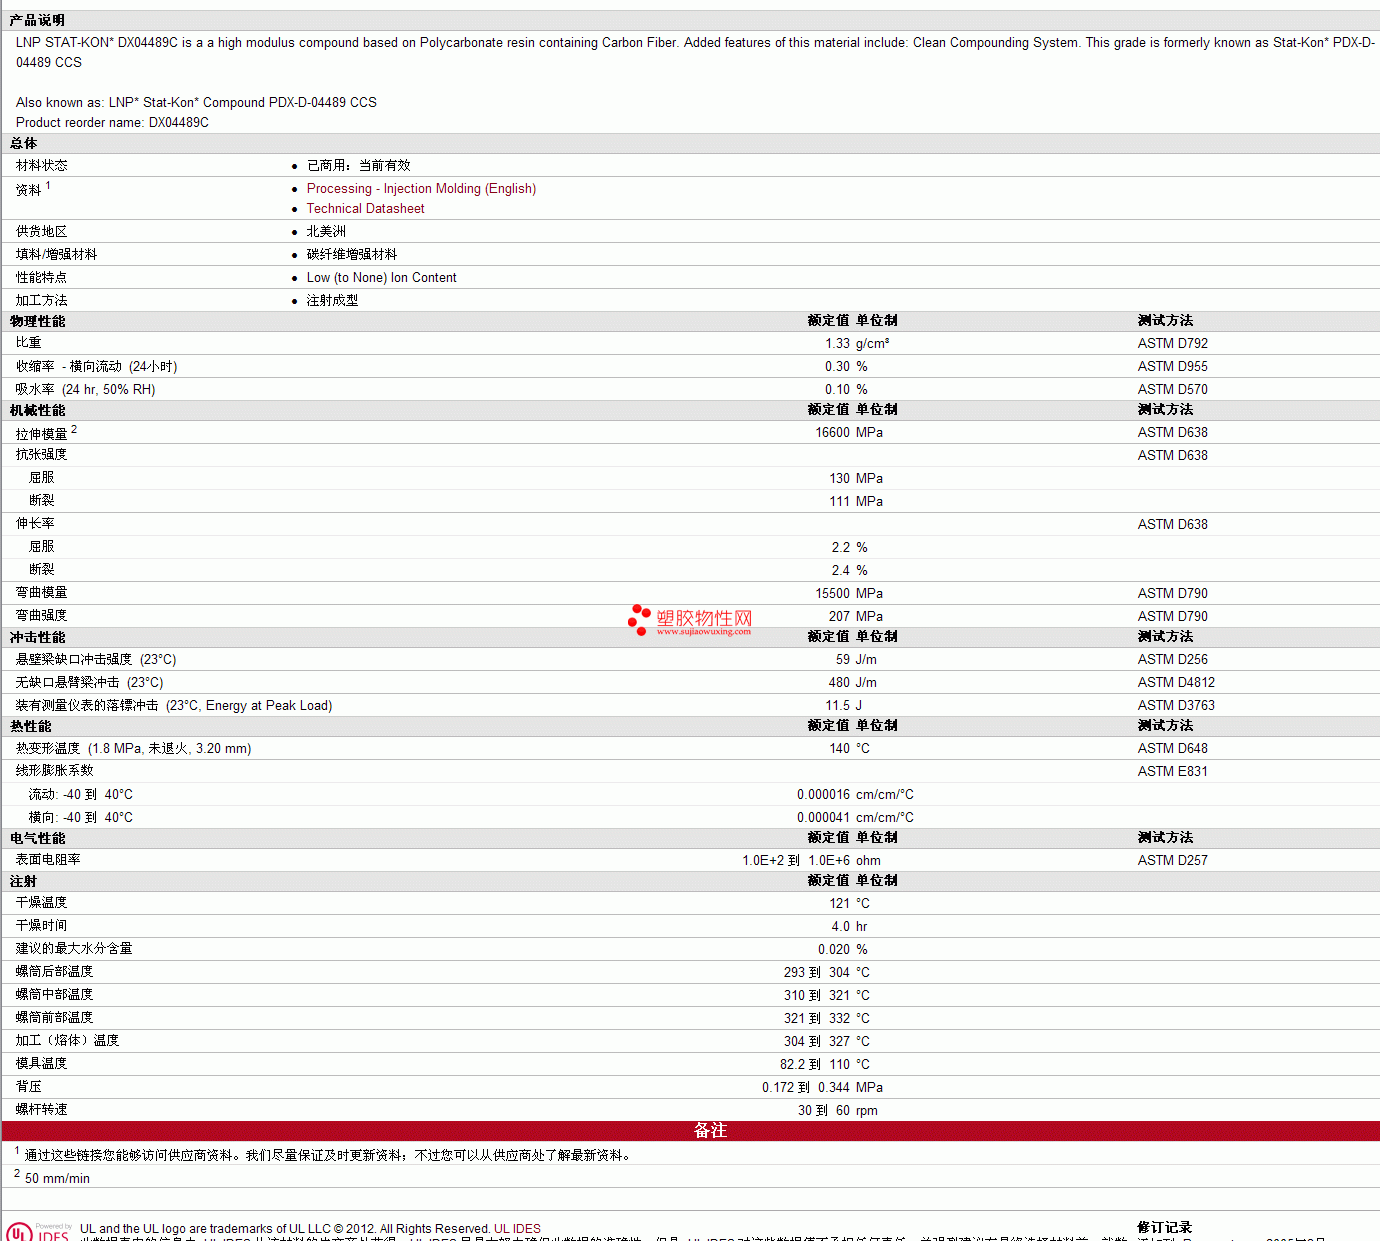
Task: Click the 11.5 J dart impact value
Action: click(844, 706)
